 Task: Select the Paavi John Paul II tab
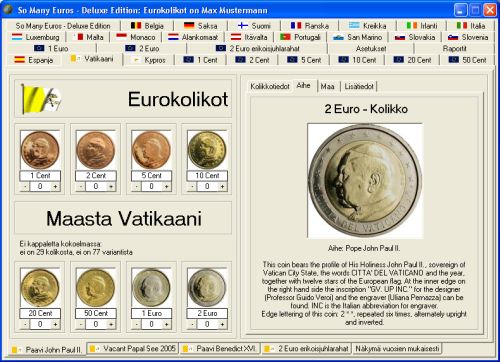(x=47, y=350)
